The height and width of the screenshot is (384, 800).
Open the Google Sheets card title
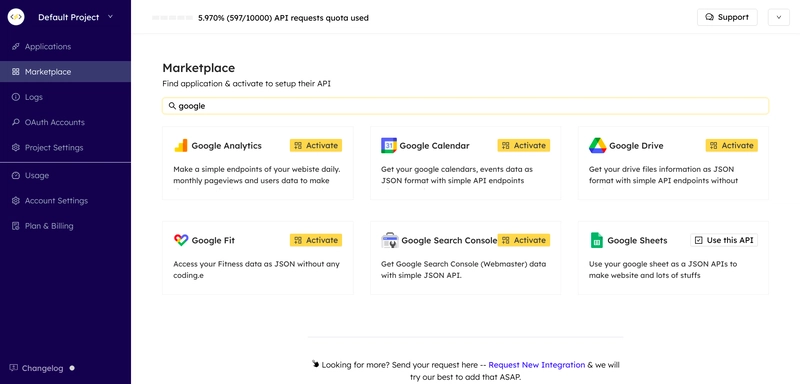point(637,241)
